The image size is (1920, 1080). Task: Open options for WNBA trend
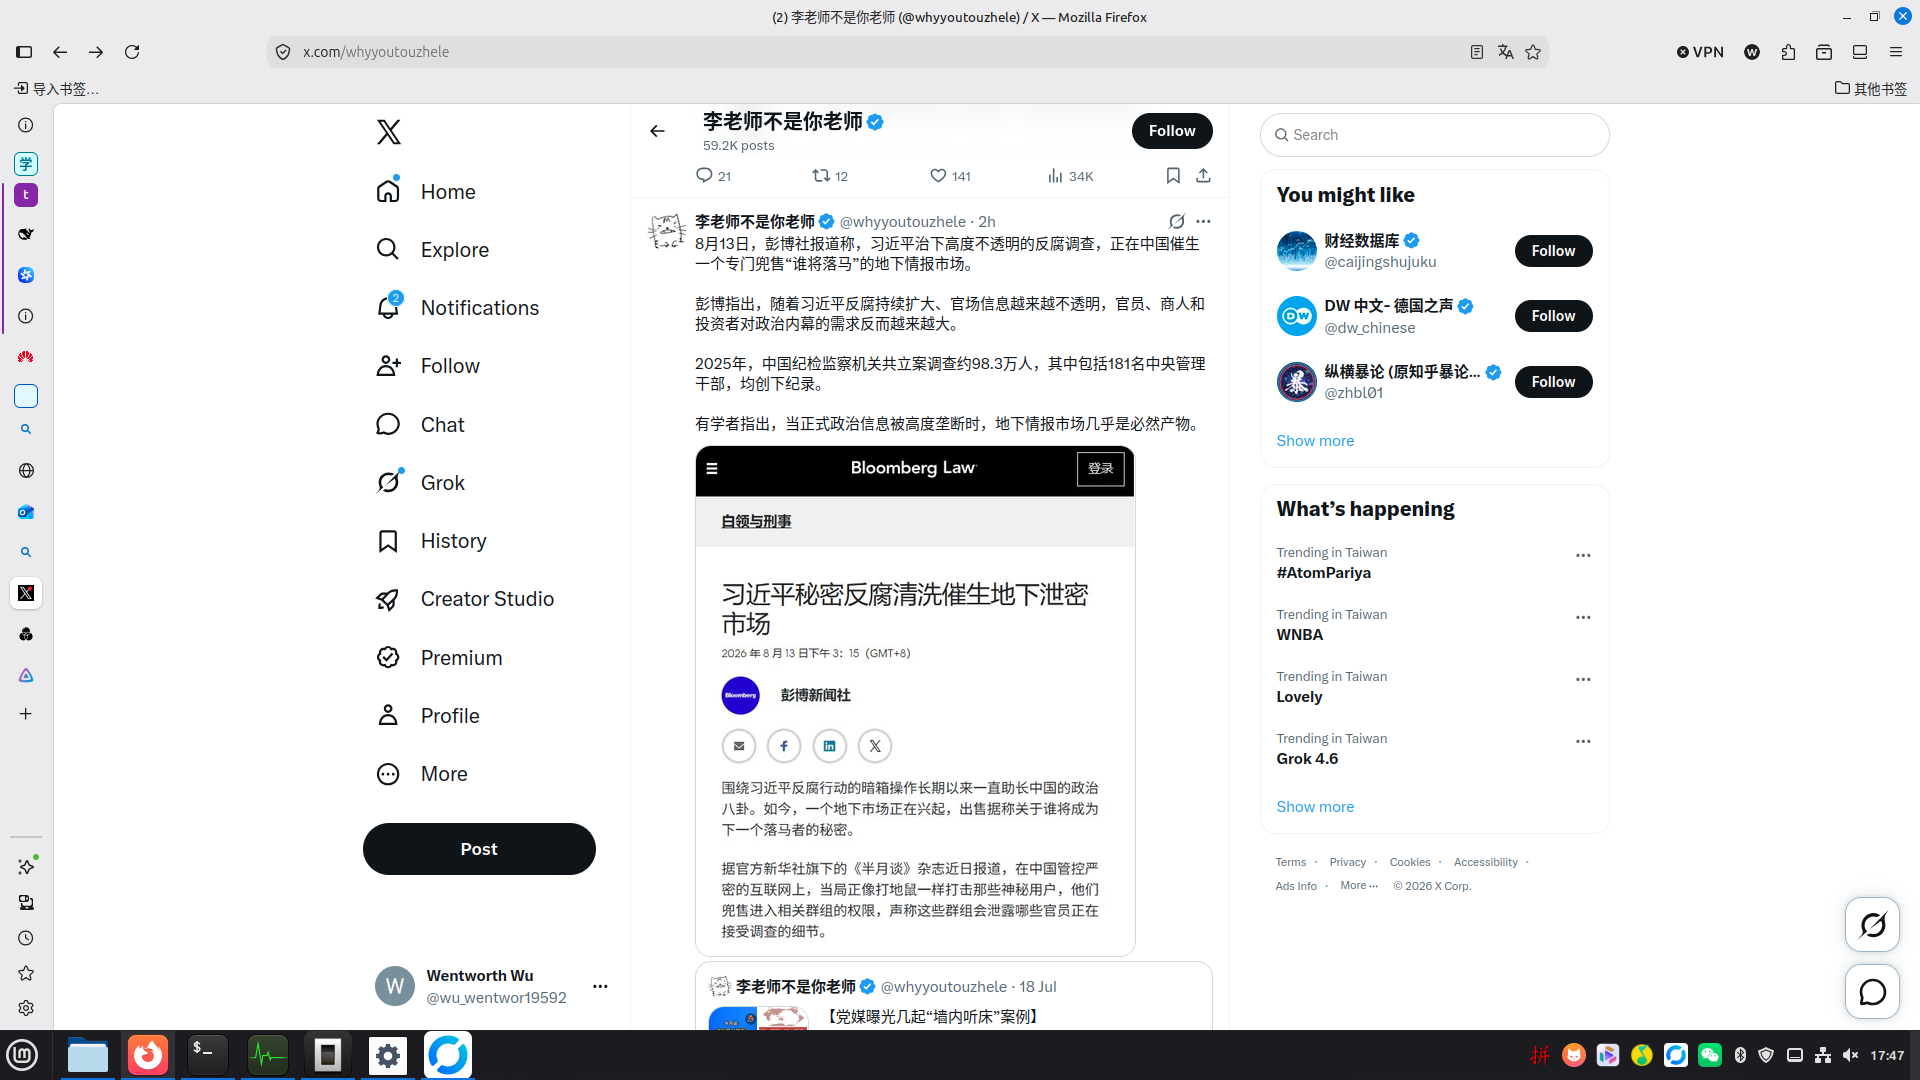tap(1583, 617)
